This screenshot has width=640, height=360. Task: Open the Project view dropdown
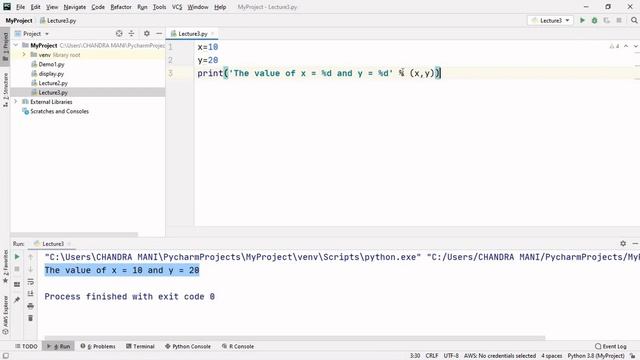click(x=32, y=33)
